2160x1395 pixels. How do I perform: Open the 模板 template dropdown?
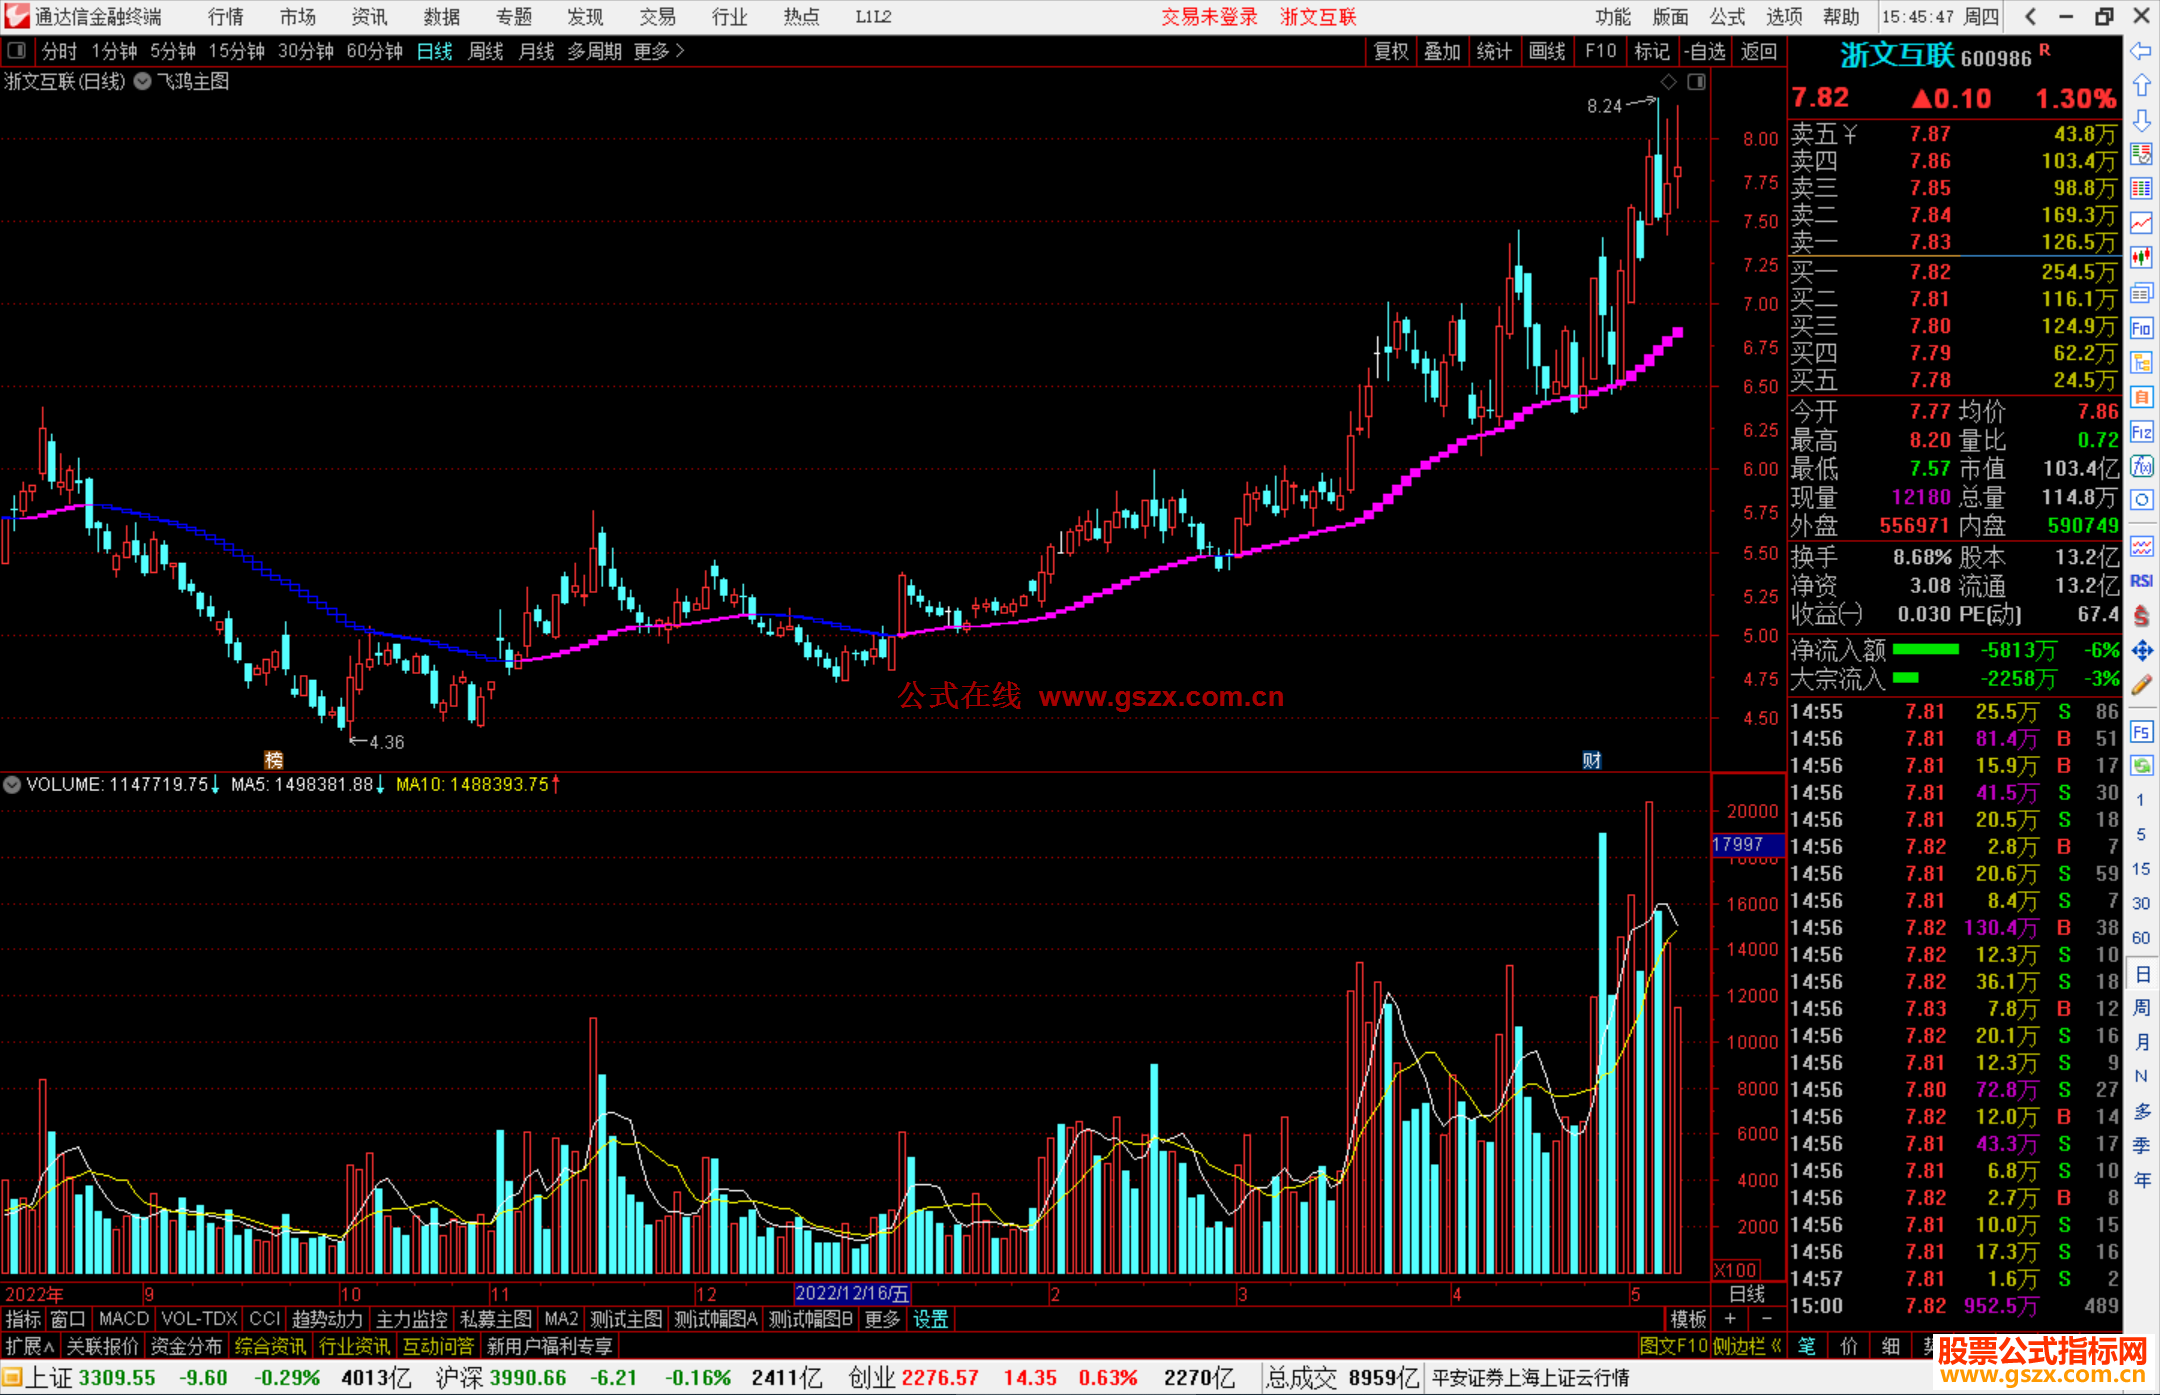(1688, 1319)
